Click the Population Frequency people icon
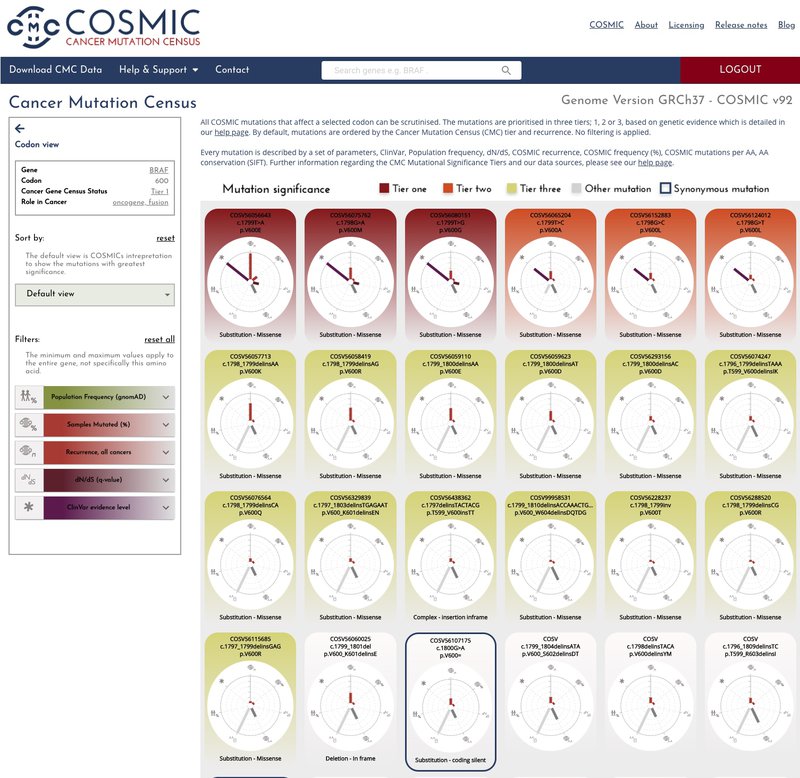The image size is (800, 778). 27,397
